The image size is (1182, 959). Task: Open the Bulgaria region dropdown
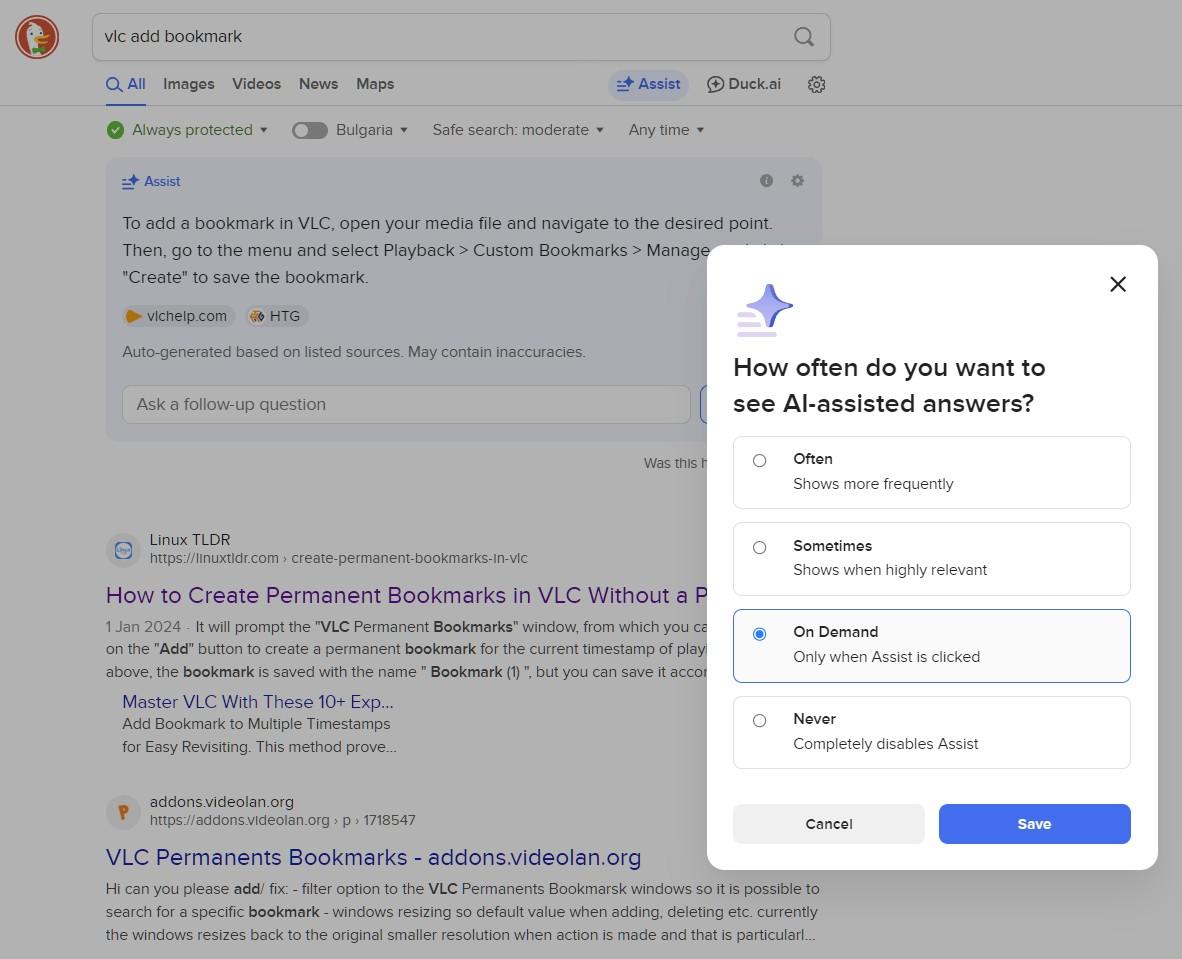(x=372, y=130)
